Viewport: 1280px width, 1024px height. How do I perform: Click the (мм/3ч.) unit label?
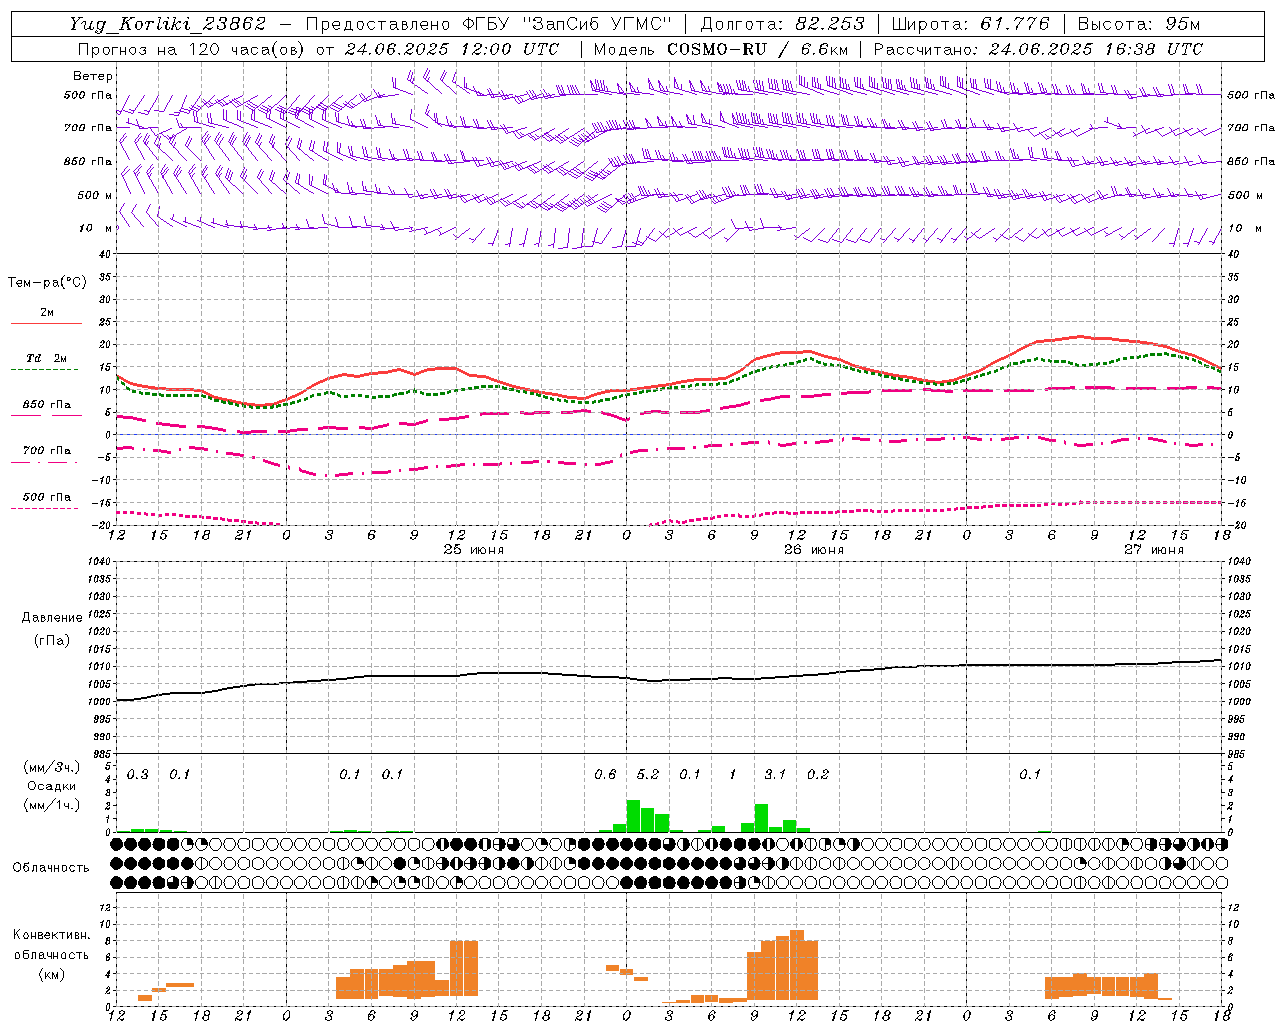[x=52, y=767]
